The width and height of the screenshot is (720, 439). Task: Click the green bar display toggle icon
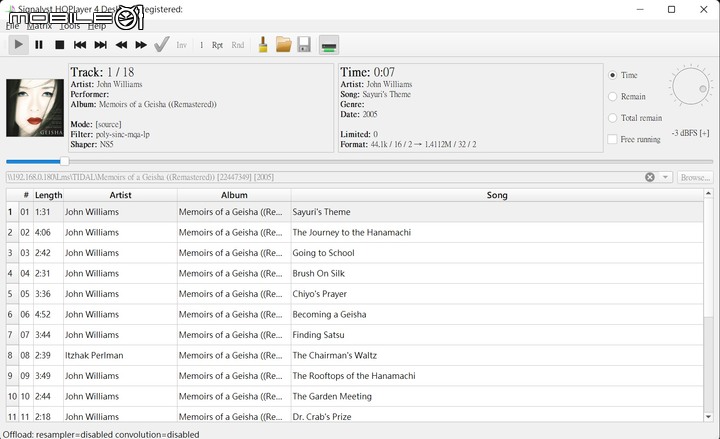click(329, 45)
